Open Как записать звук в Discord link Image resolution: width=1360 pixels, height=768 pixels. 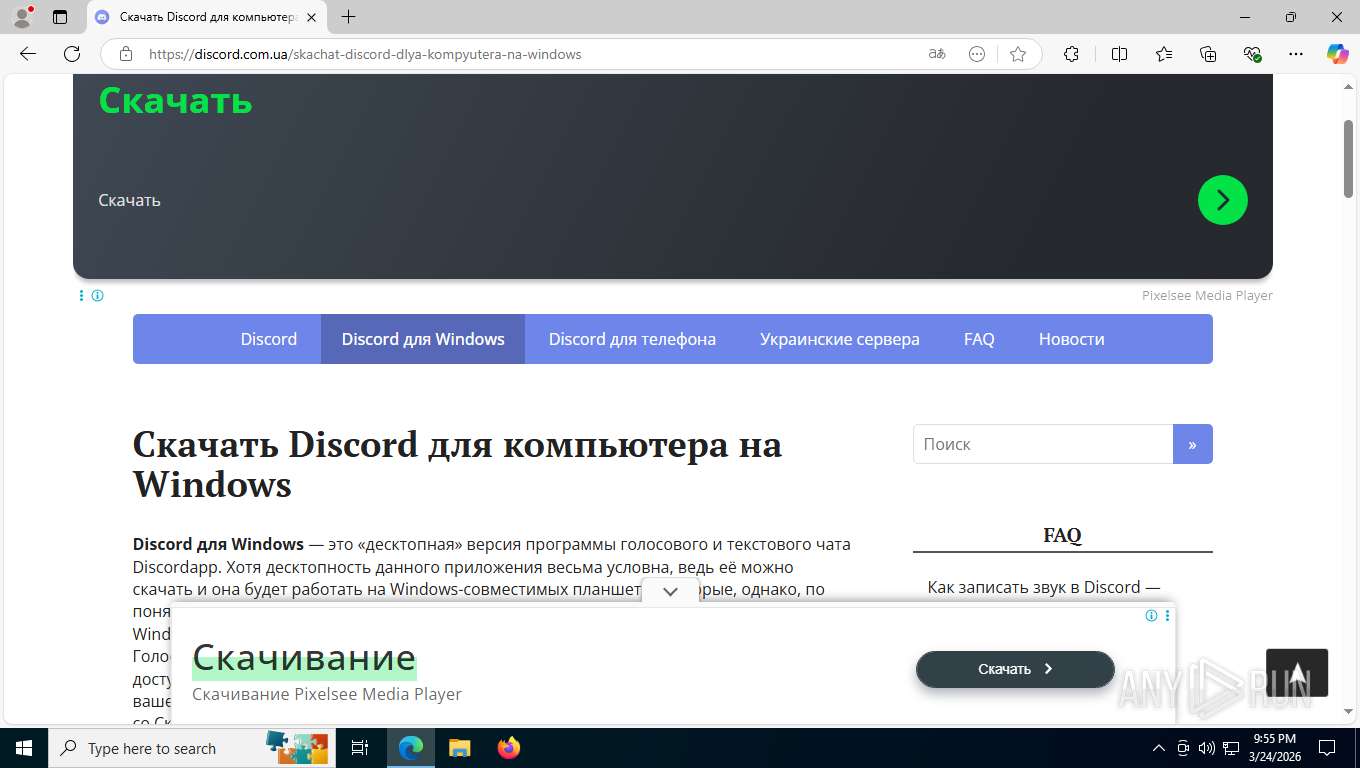point(1043,587)
